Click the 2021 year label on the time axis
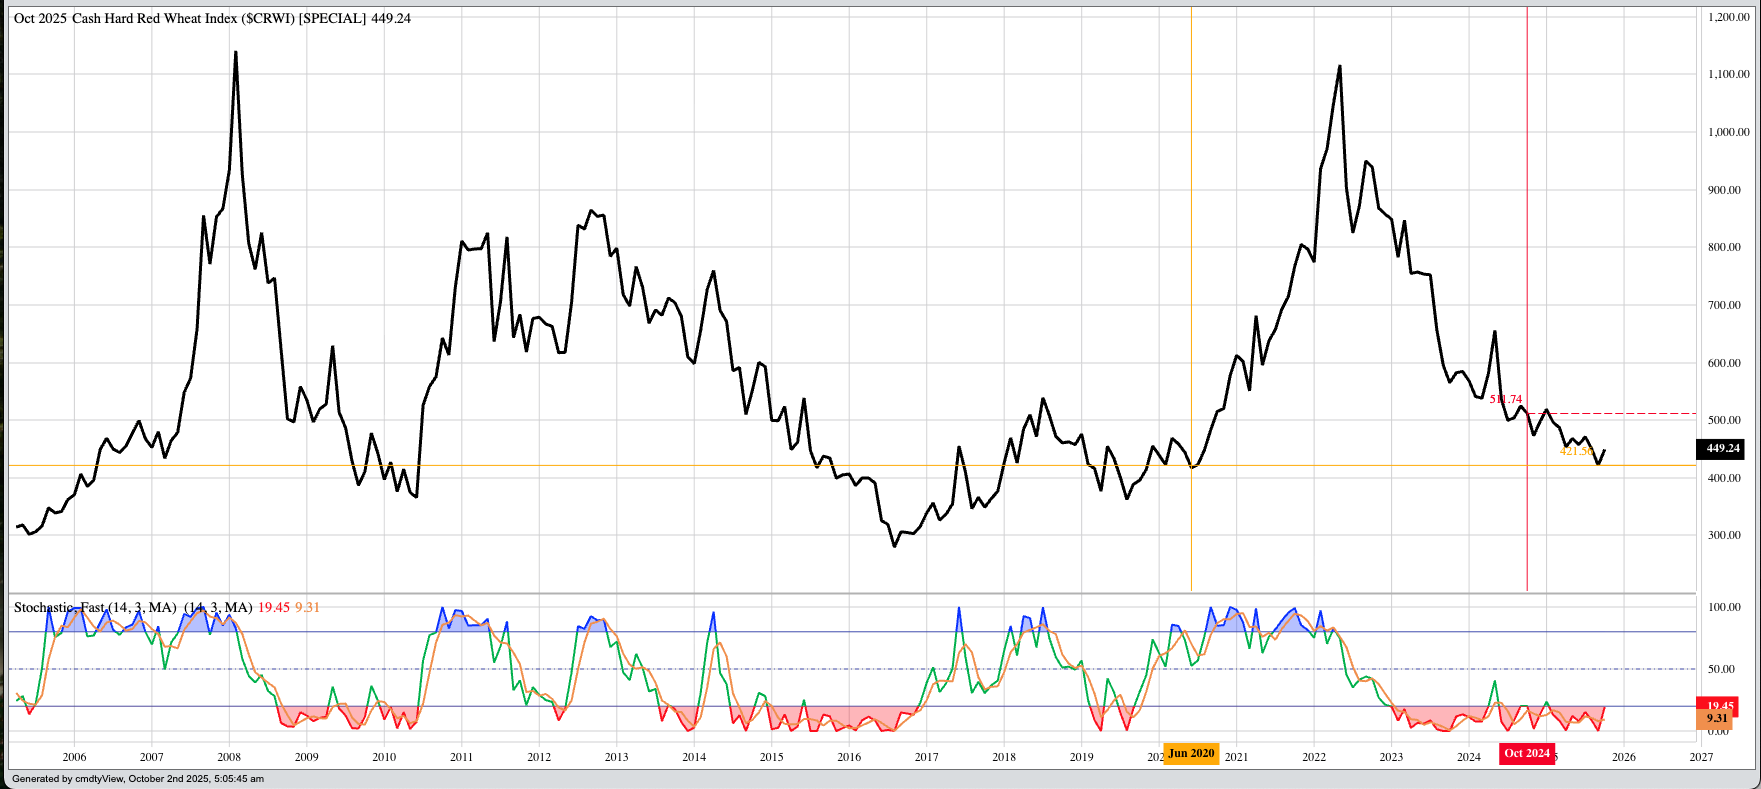Screen dimensions: 1761x789 click(1236, 757)
